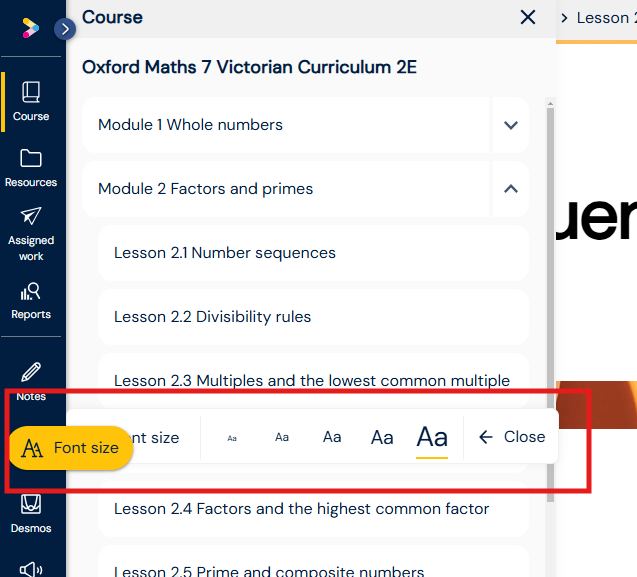Open Lesson 2.4 Factors and highest common factor
The width and height of the screenshot is (637, 577).
click(313, 509)
